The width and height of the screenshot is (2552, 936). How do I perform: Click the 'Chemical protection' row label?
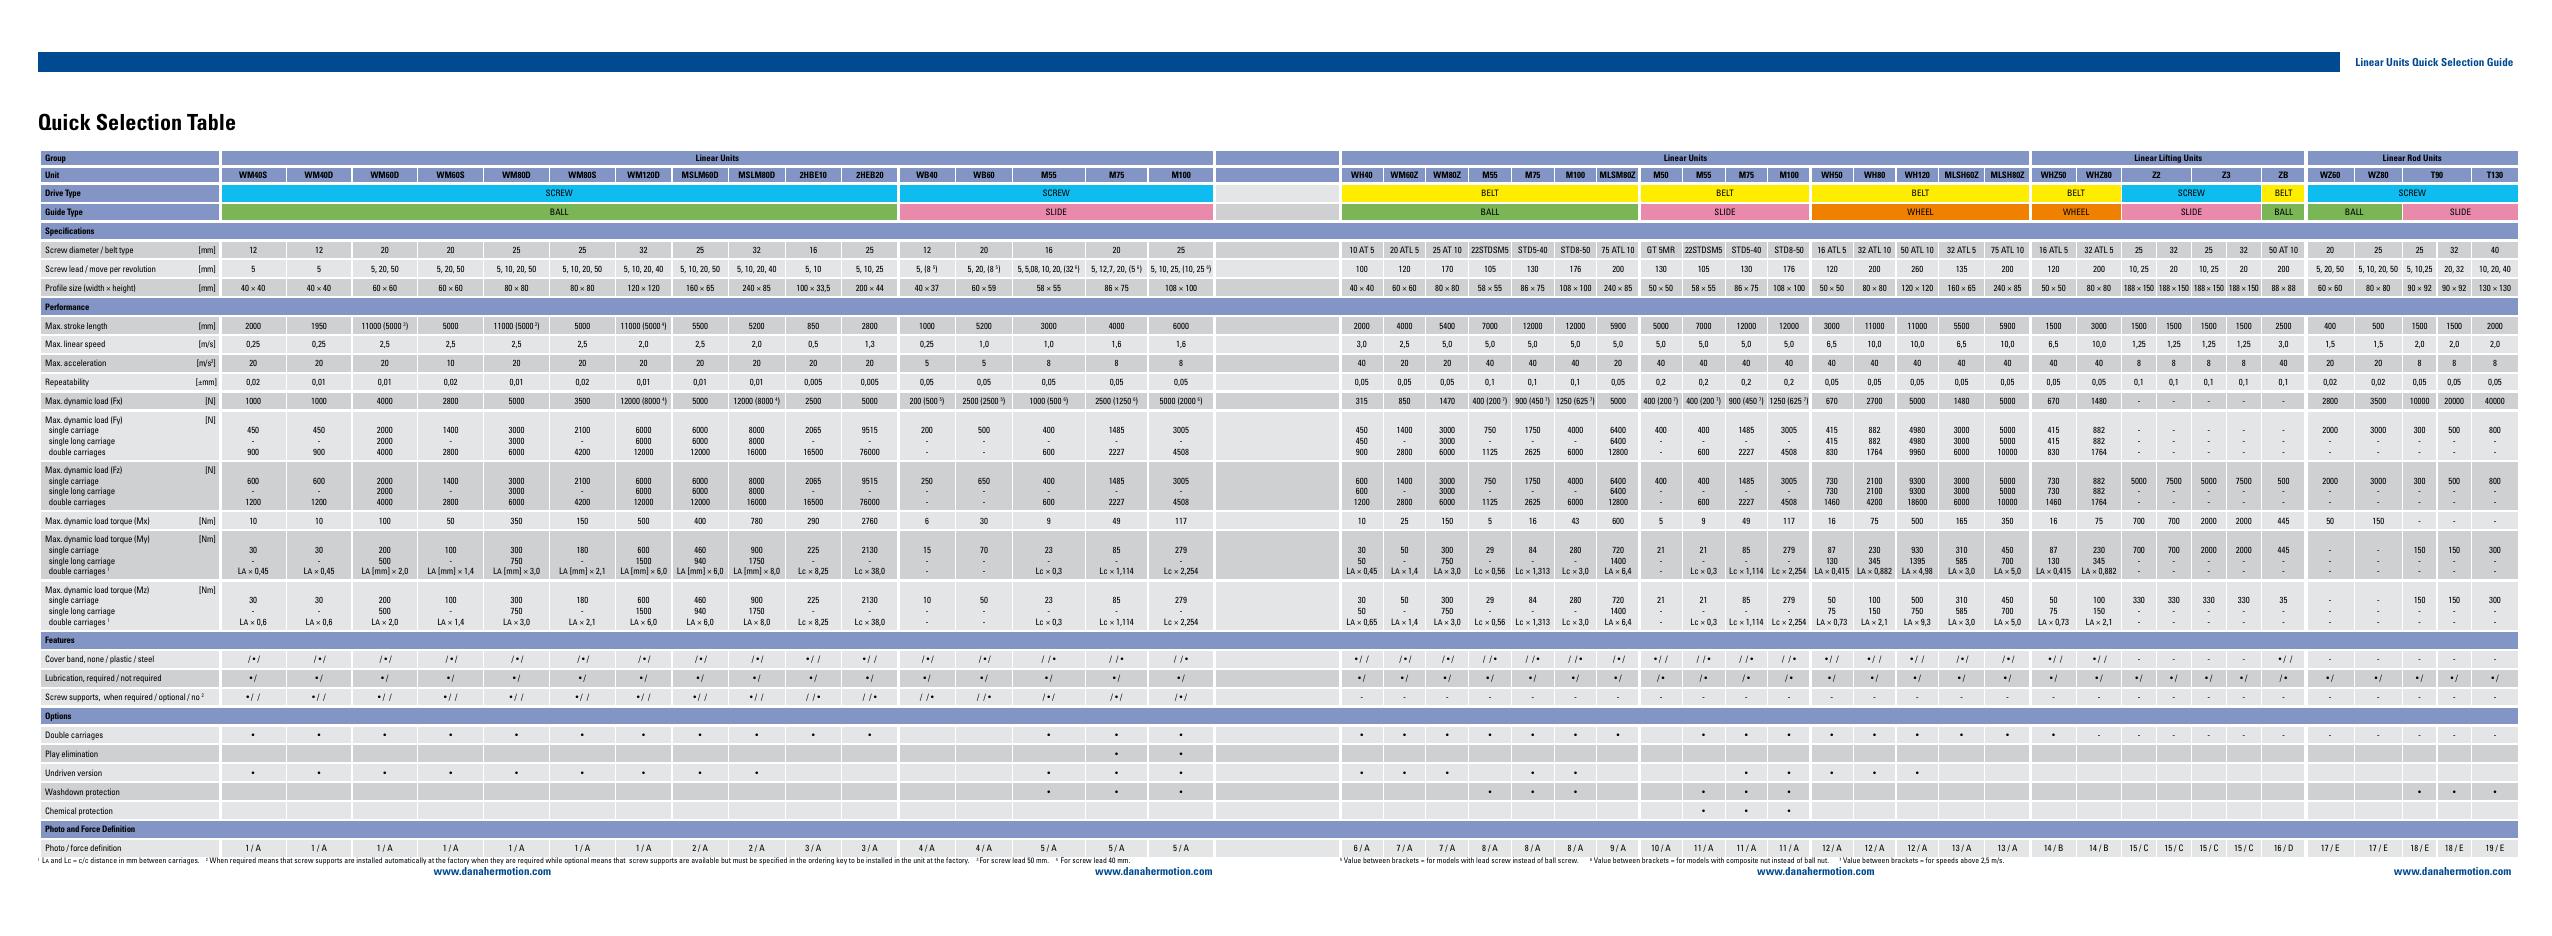point(79,811)
